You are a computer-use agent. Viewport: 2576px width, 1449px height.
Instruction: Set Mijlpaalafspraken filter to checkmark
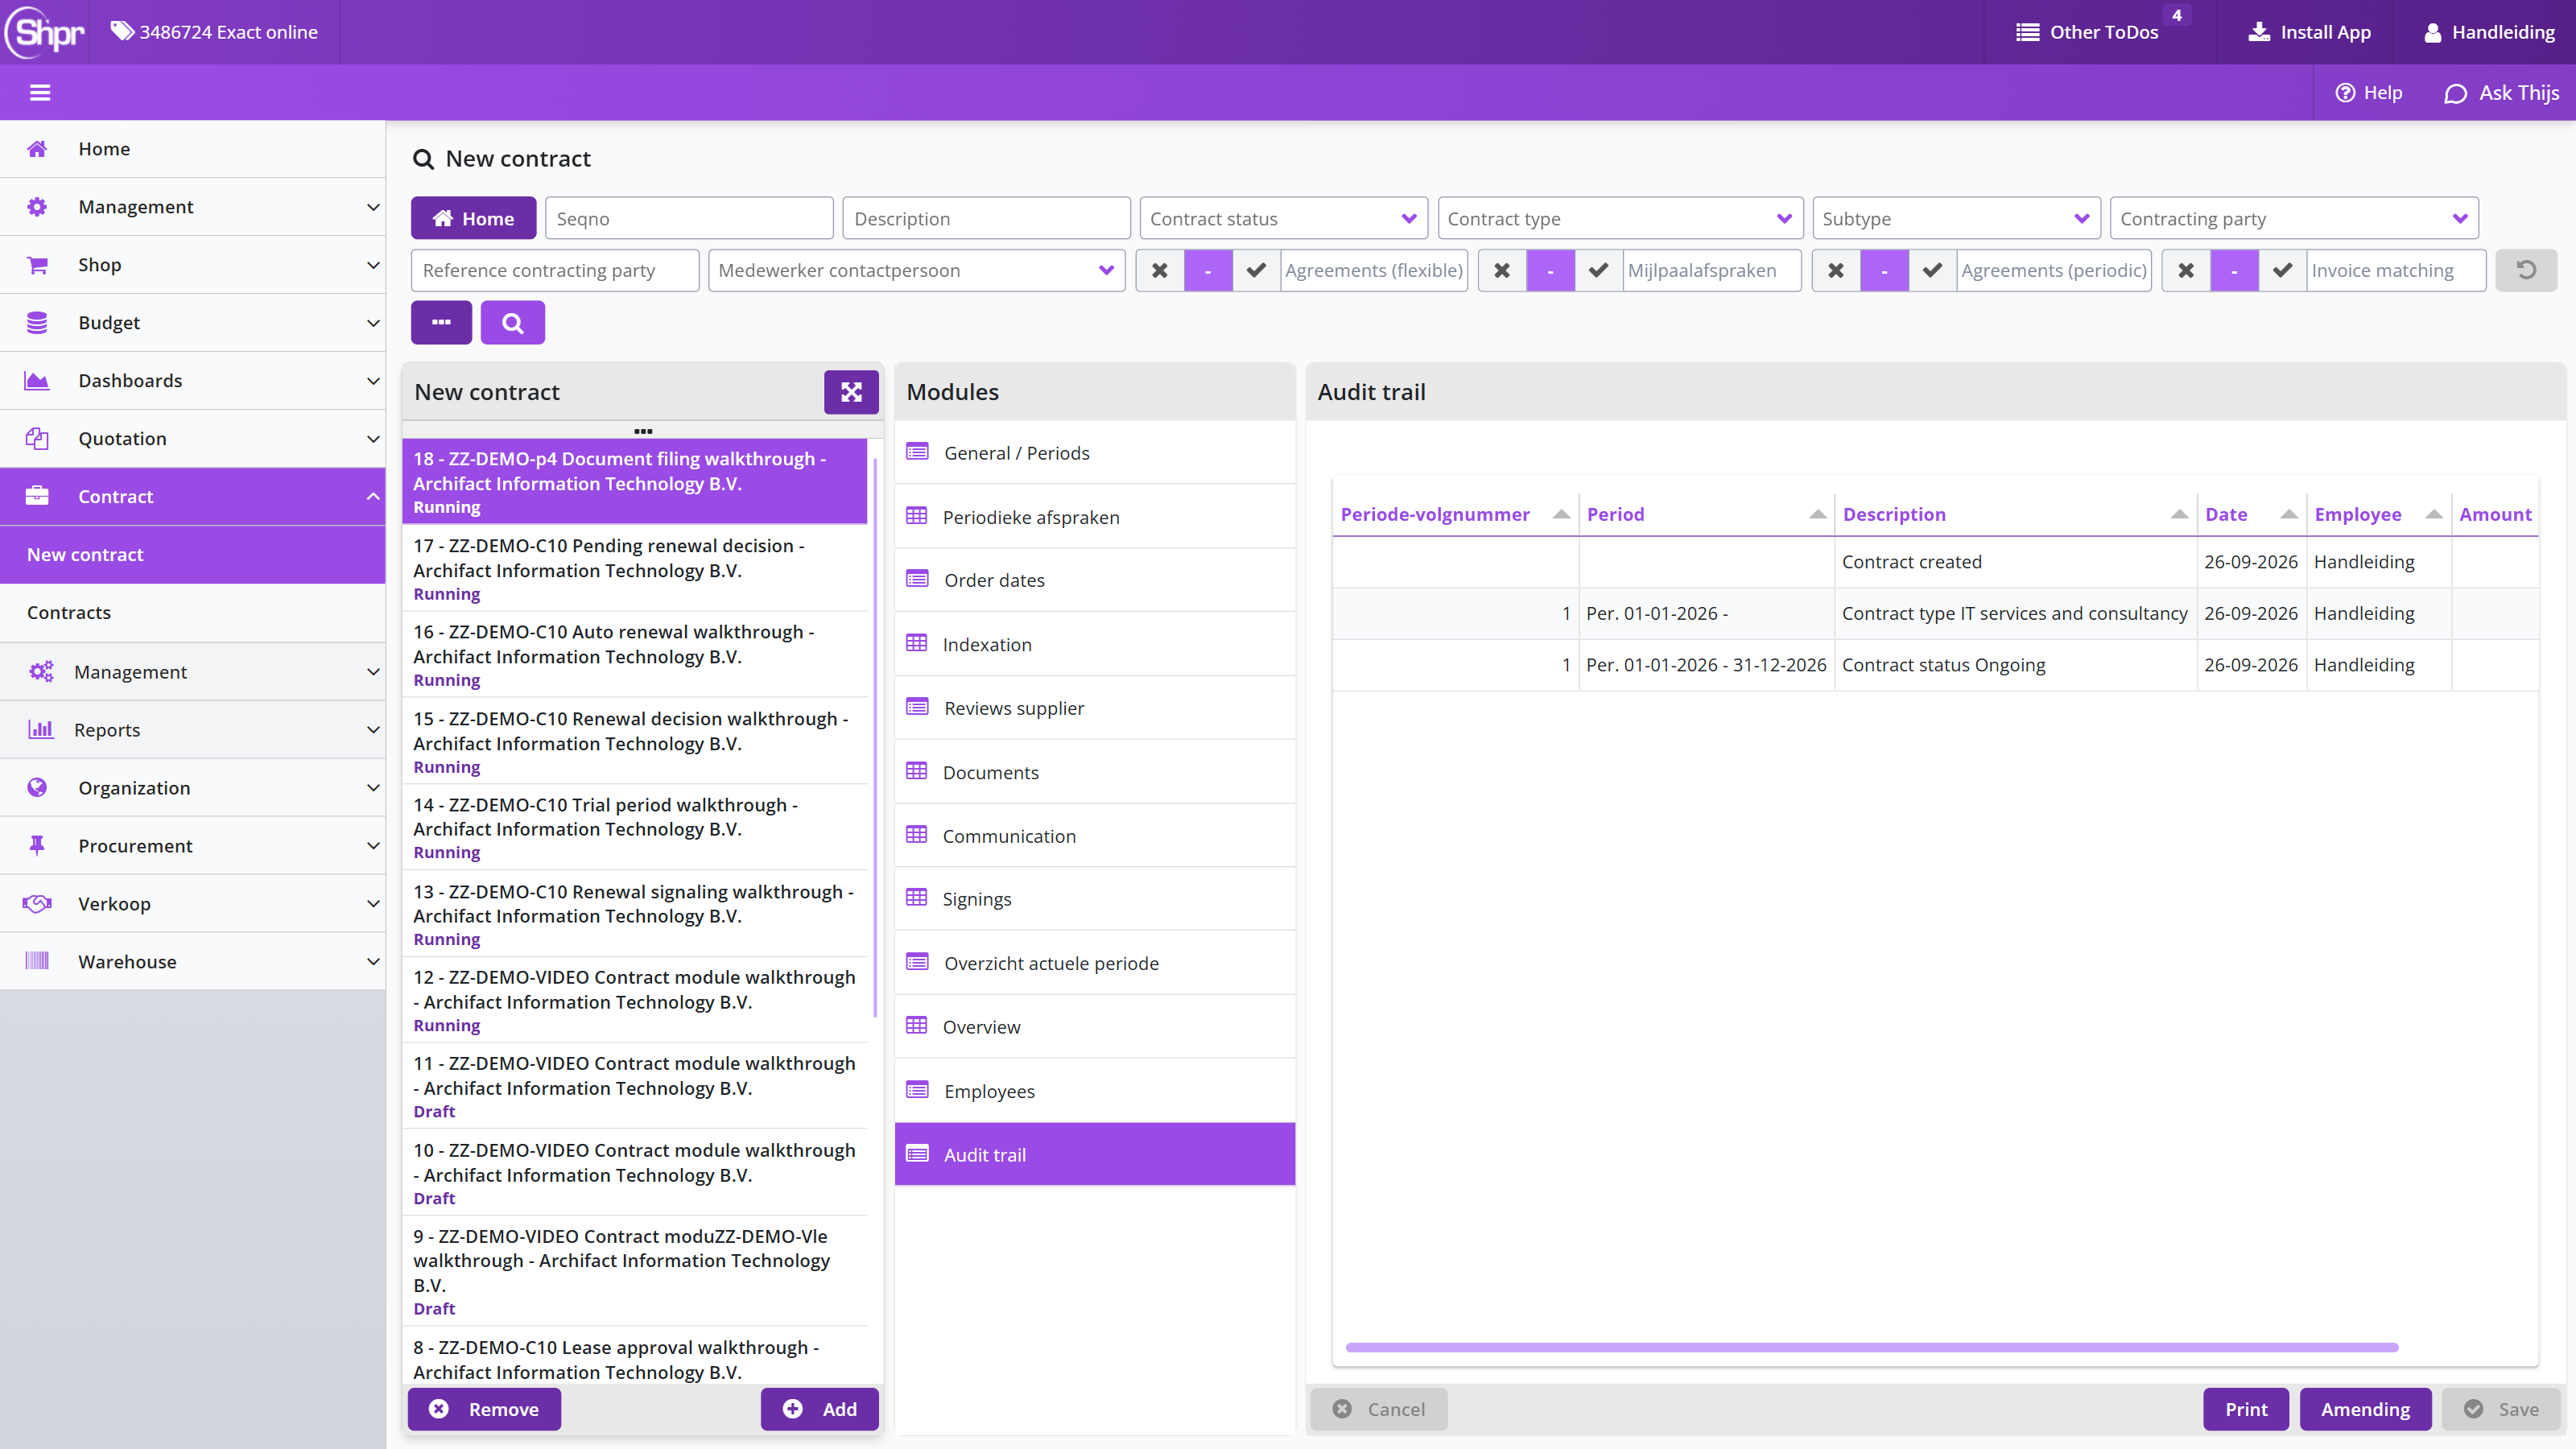[x=1599, y=270]
